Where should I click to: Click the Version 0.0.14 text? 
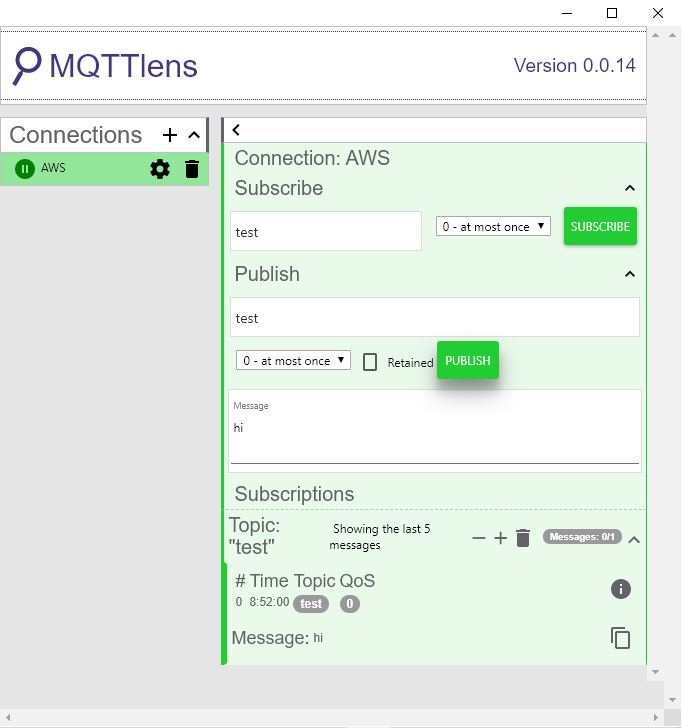[x=574, y=65]
